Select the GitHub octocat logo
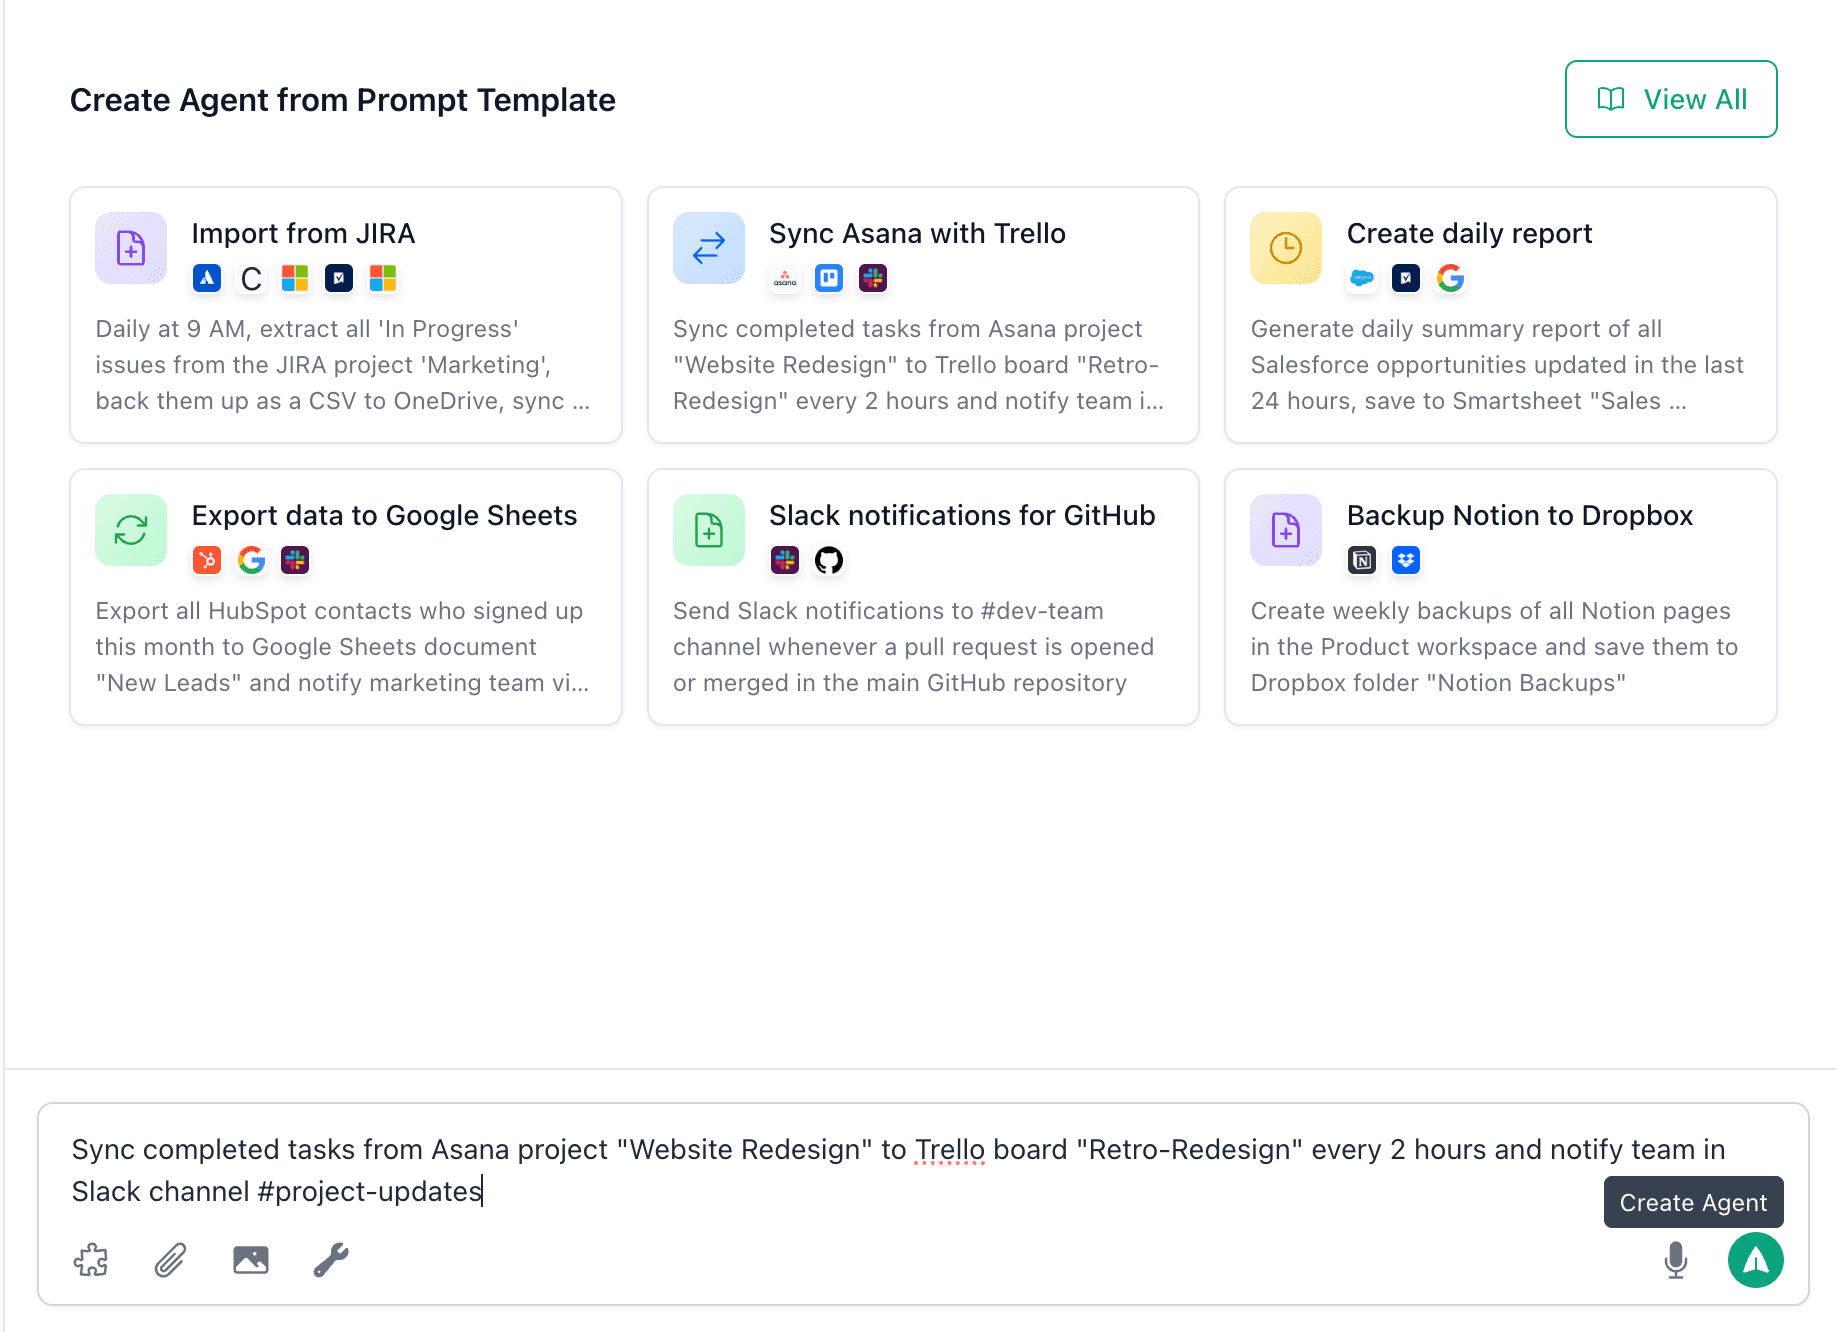This screenshot has width=1836, height=1332. coord(829,560)
